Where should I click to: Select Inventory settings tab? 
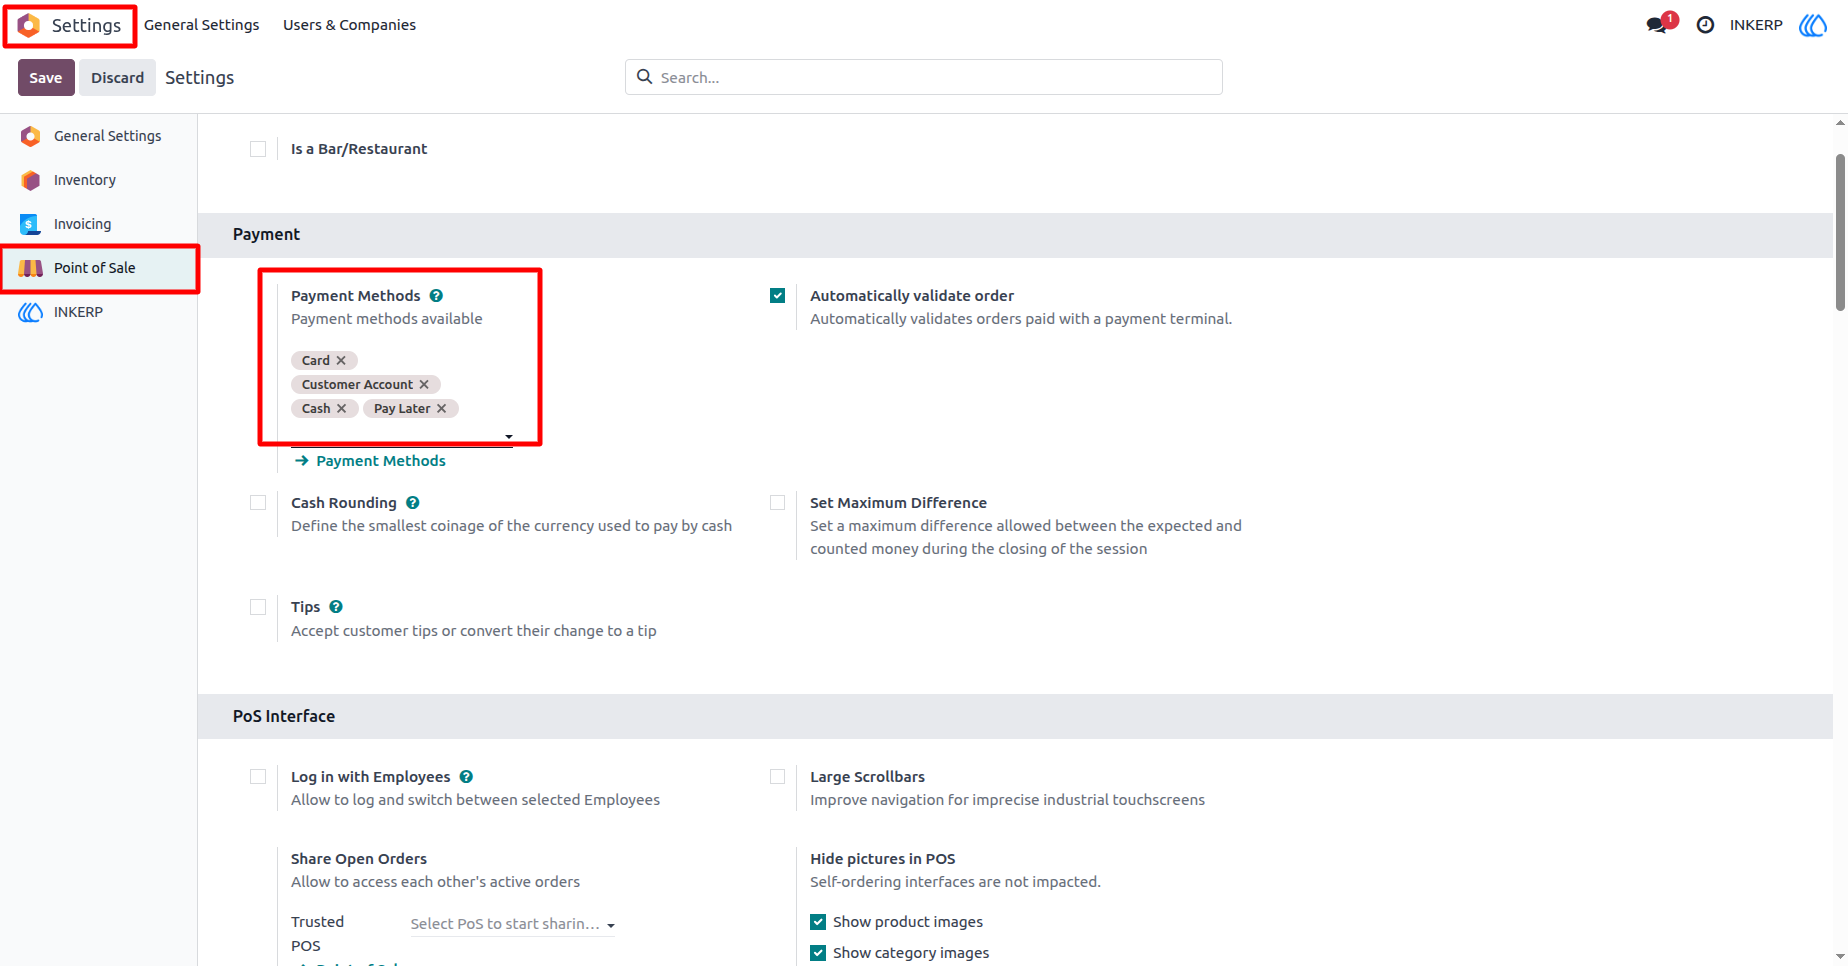click(x=99, y=180)
